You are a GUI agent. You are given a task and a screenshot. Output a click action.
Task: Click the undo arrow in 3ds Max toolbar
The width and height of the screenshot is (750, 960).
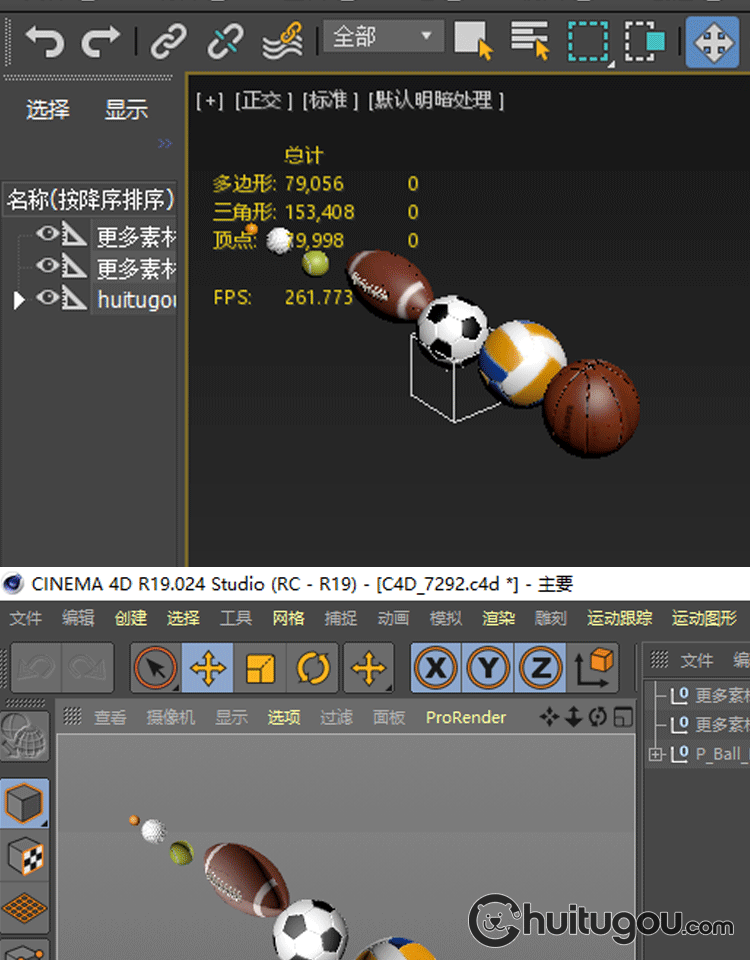coord(44,41)
